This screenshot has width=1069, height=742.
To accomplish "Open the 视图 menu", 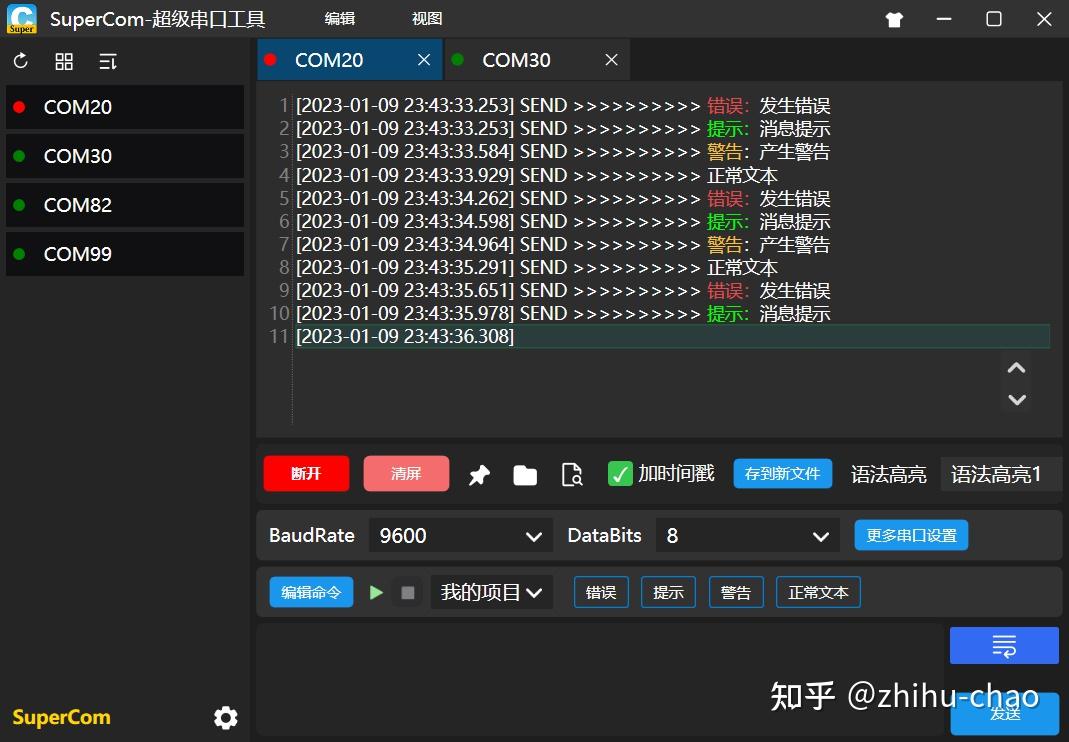I will pyautogui.click(x=426, y=18).
